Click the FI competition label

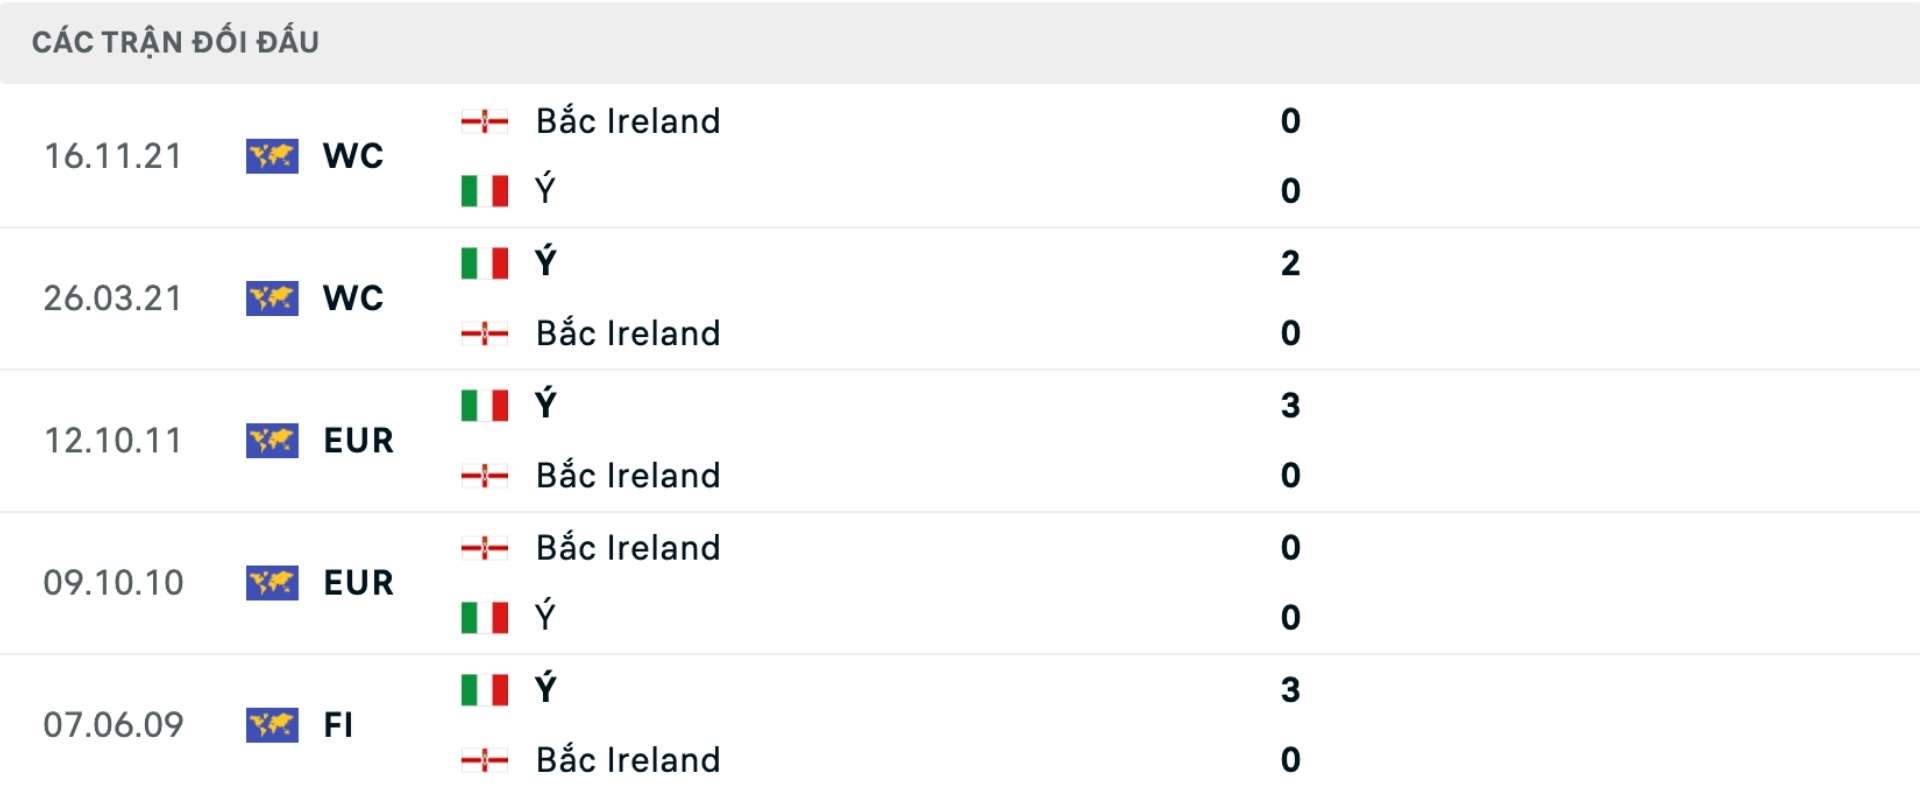tap(338, 725)
